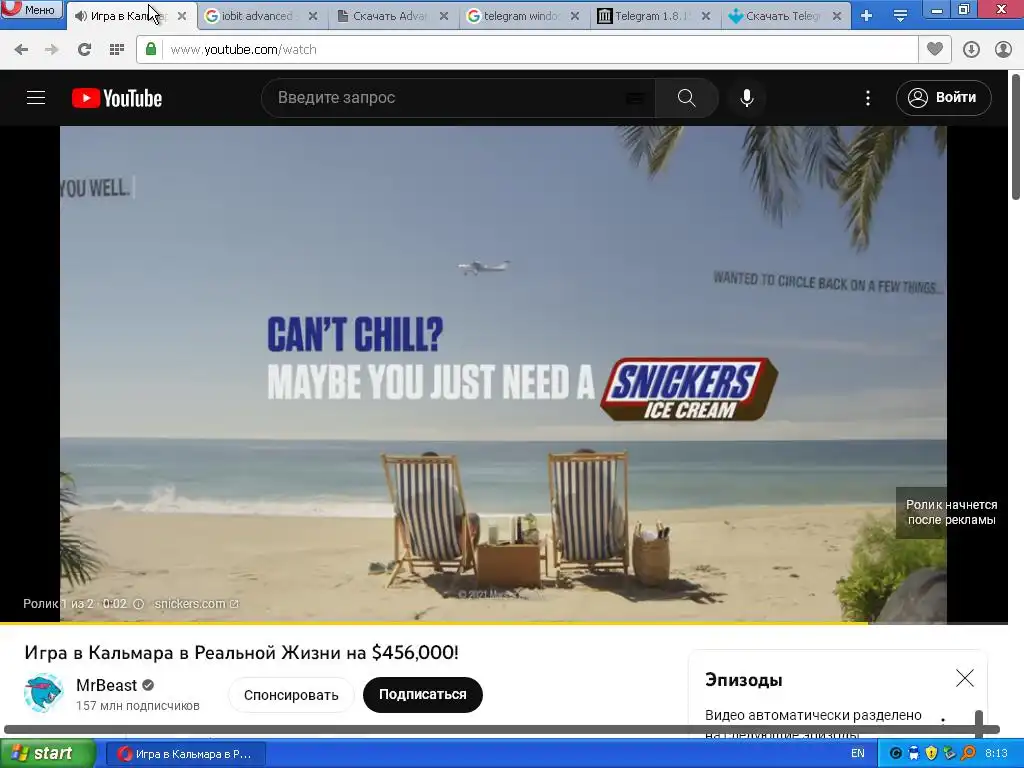Close the Эпизоды panel
The height and width of the screenshot is (768, 1024).
coord(965,678)
